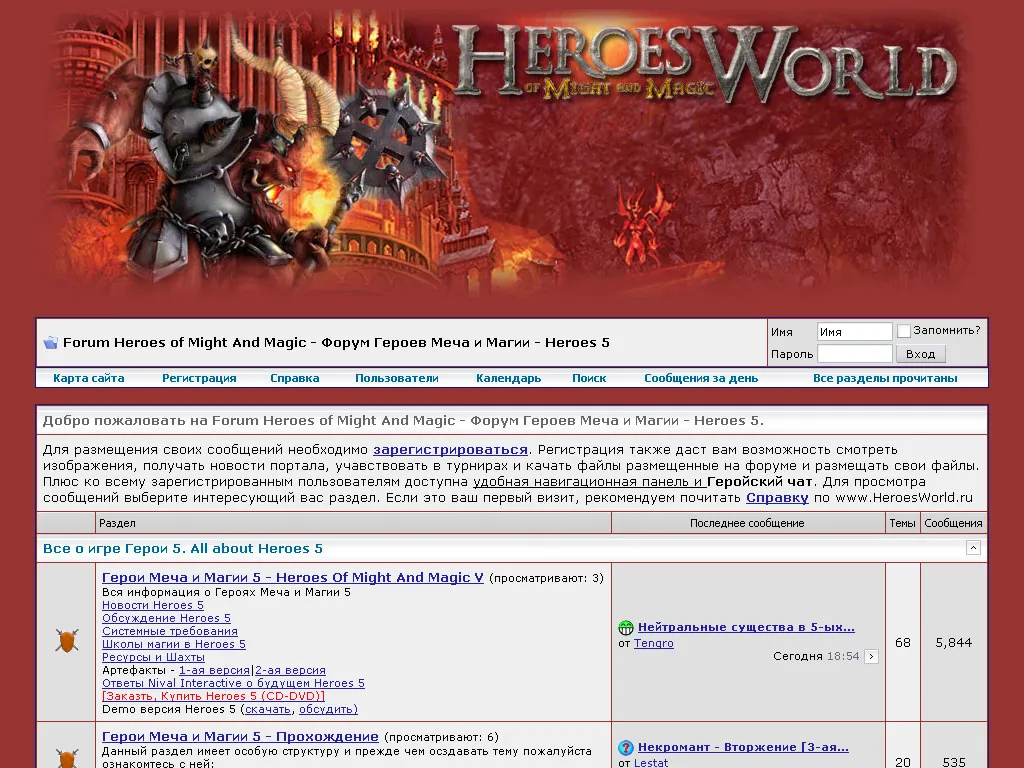Click the Темы column header
This screenshot has width=1024, height=768.
coord(903,523)
